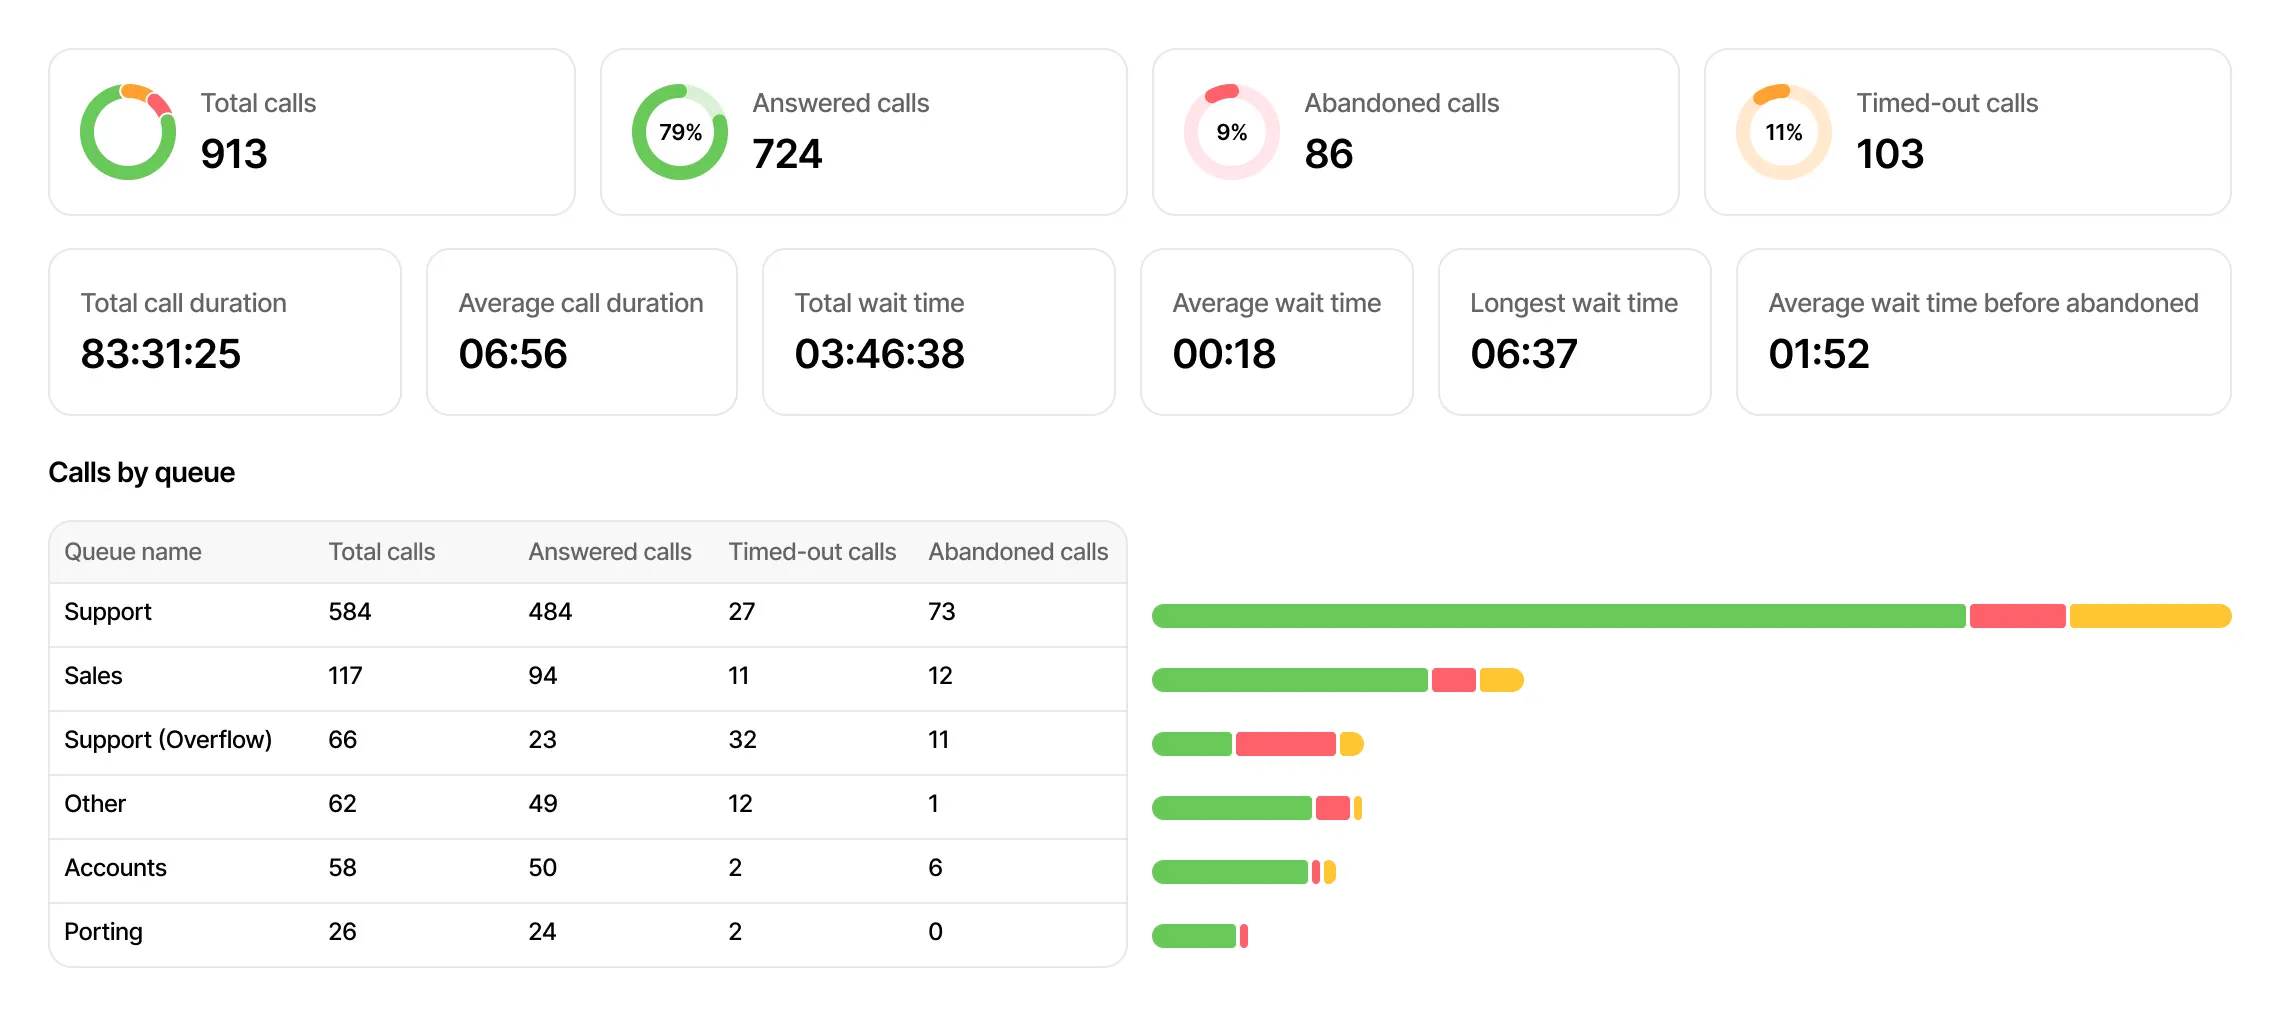Click the Answered calls column header in table
The width and height of the screenshot is (2280, 1016).
[610, 552]
